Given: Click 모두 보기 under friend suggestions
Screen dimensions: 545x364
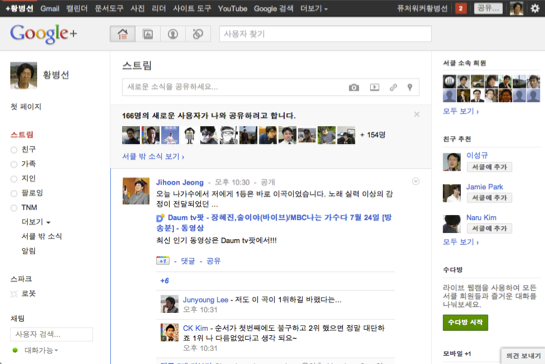Looking at the screenshot, I should [x=461, y=242].
